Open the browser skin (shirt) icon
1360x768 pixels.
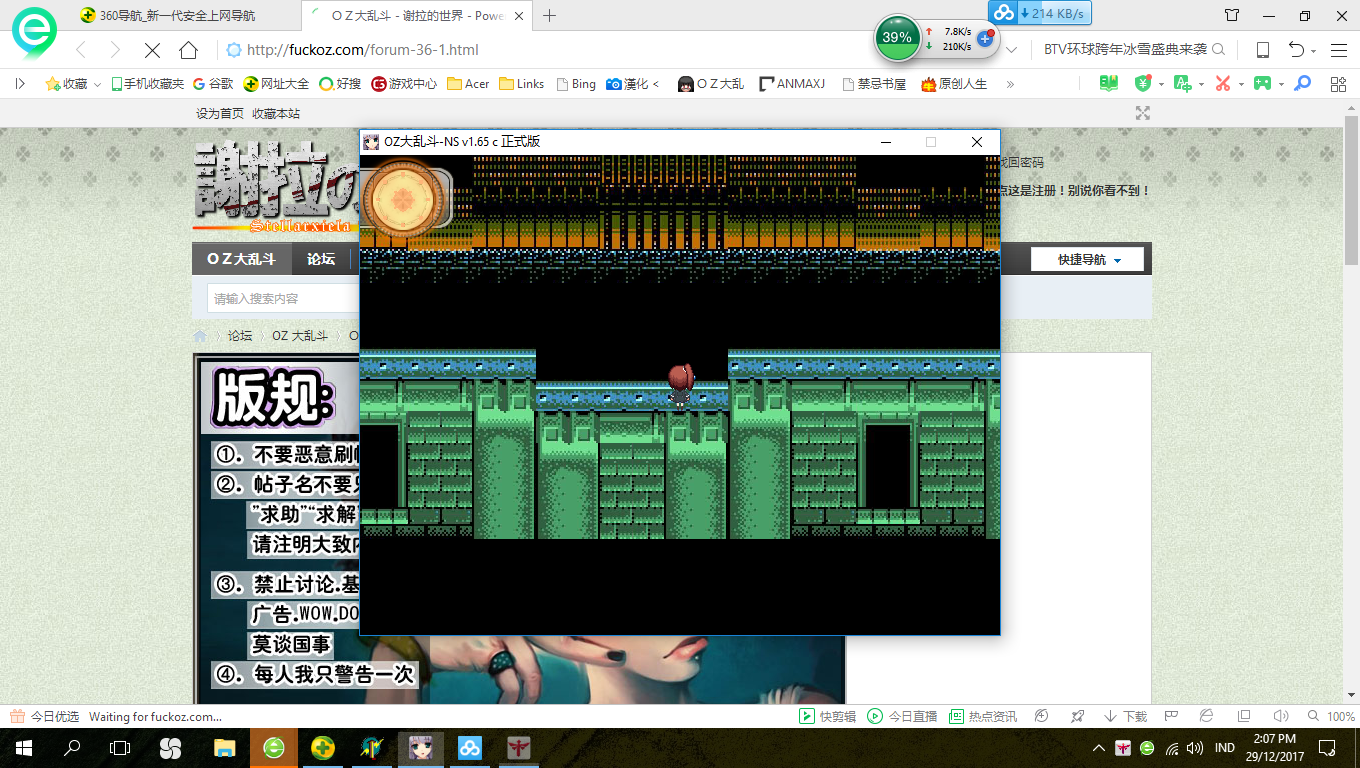(1232, 16)
